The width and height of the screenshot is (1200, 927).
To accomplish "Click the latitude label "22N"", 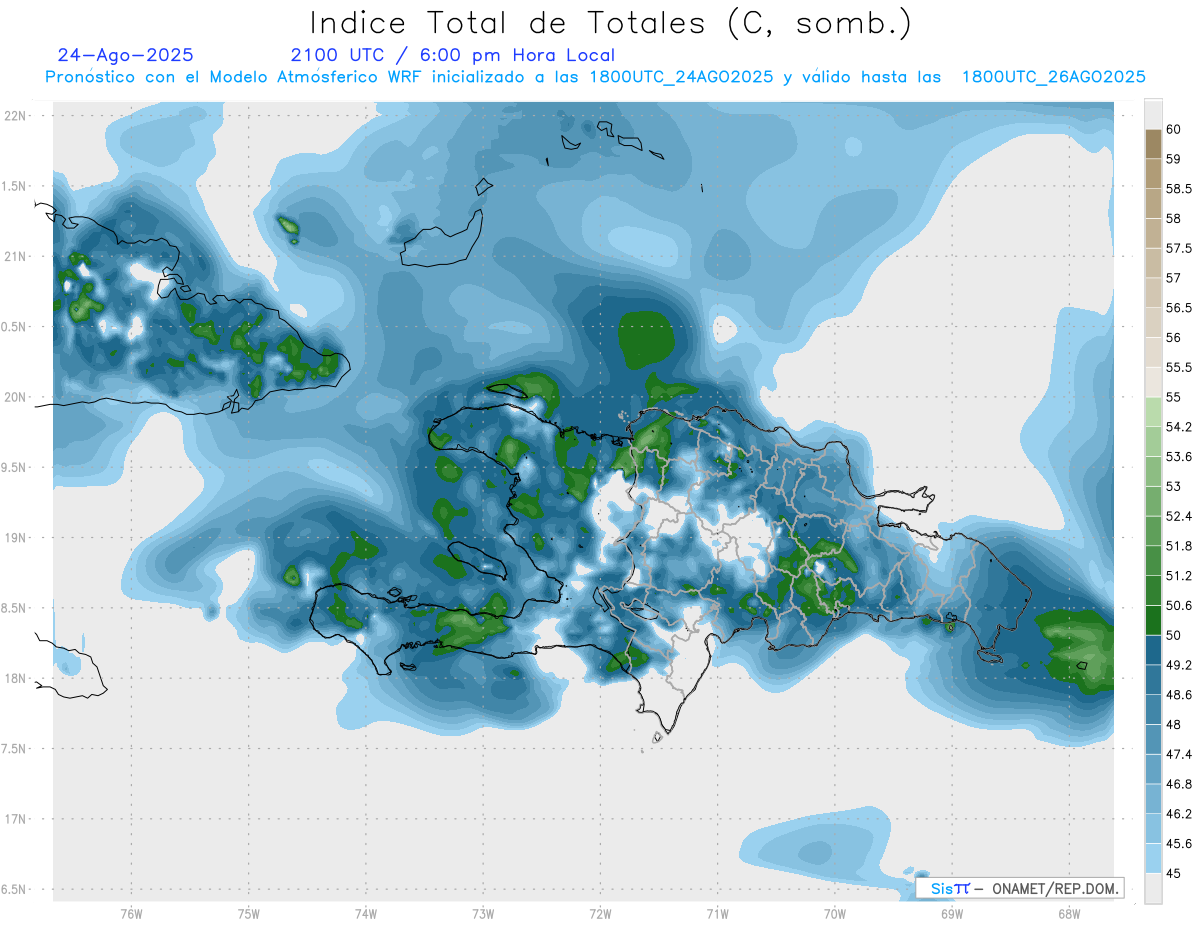I will (x=15, y=115).
